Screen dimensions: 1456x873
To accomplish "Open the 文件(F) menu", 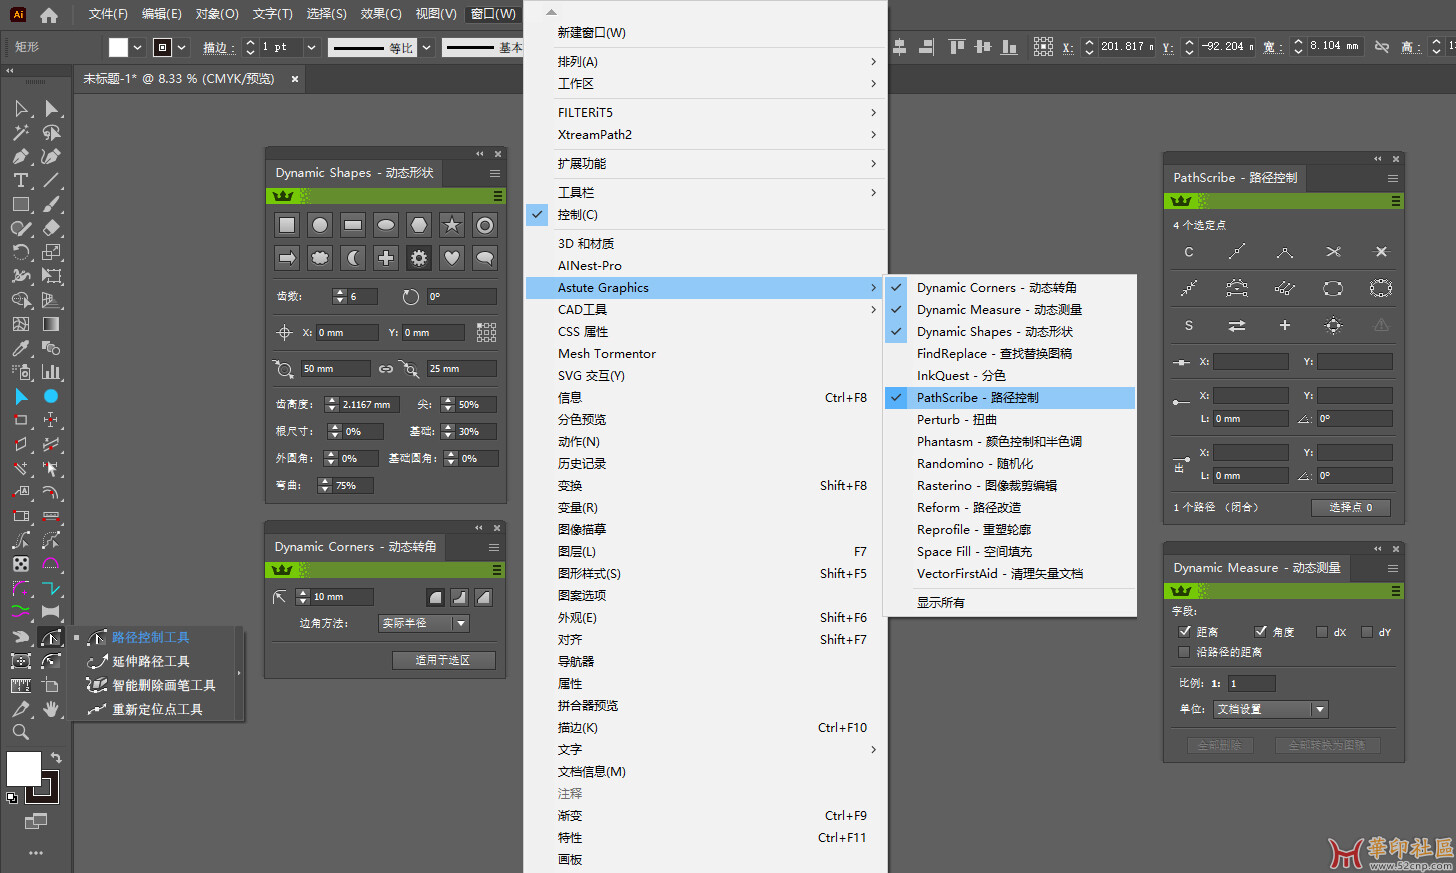I will click(x=108, y=14).
